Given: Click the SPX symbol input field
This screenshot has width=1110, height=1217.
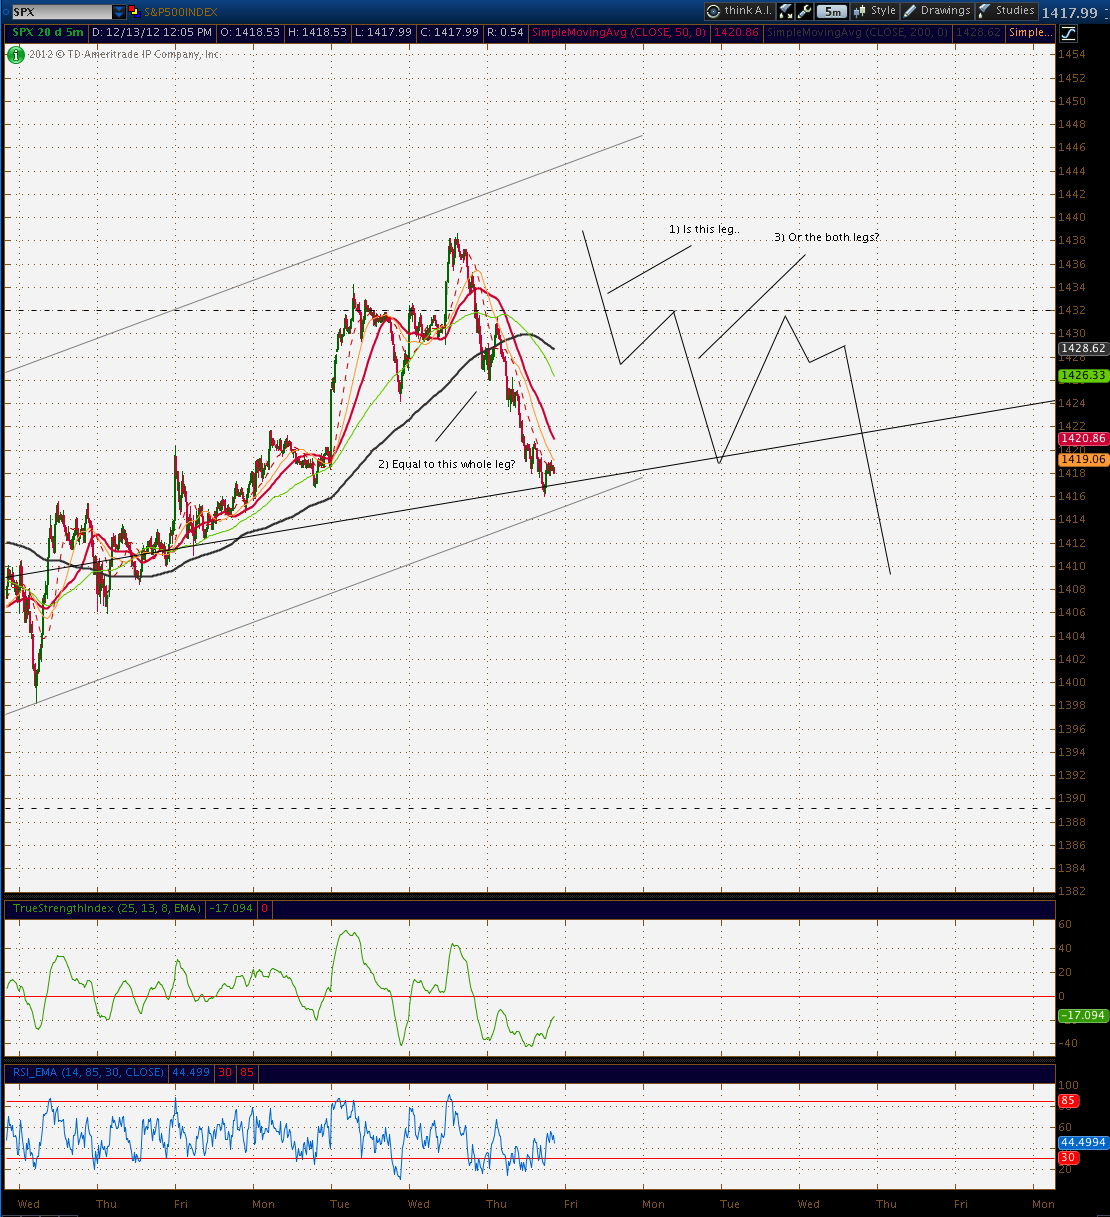Looking at the screenshot, I should 61,12.
